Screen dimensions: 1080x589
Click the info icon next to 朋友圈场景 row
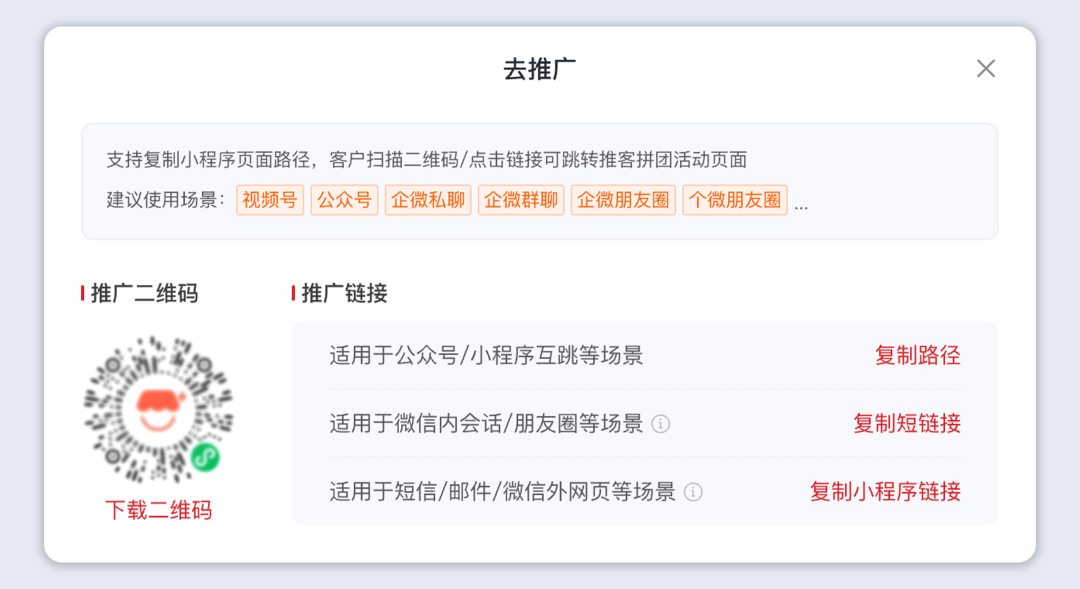click(x=661, y=424)
